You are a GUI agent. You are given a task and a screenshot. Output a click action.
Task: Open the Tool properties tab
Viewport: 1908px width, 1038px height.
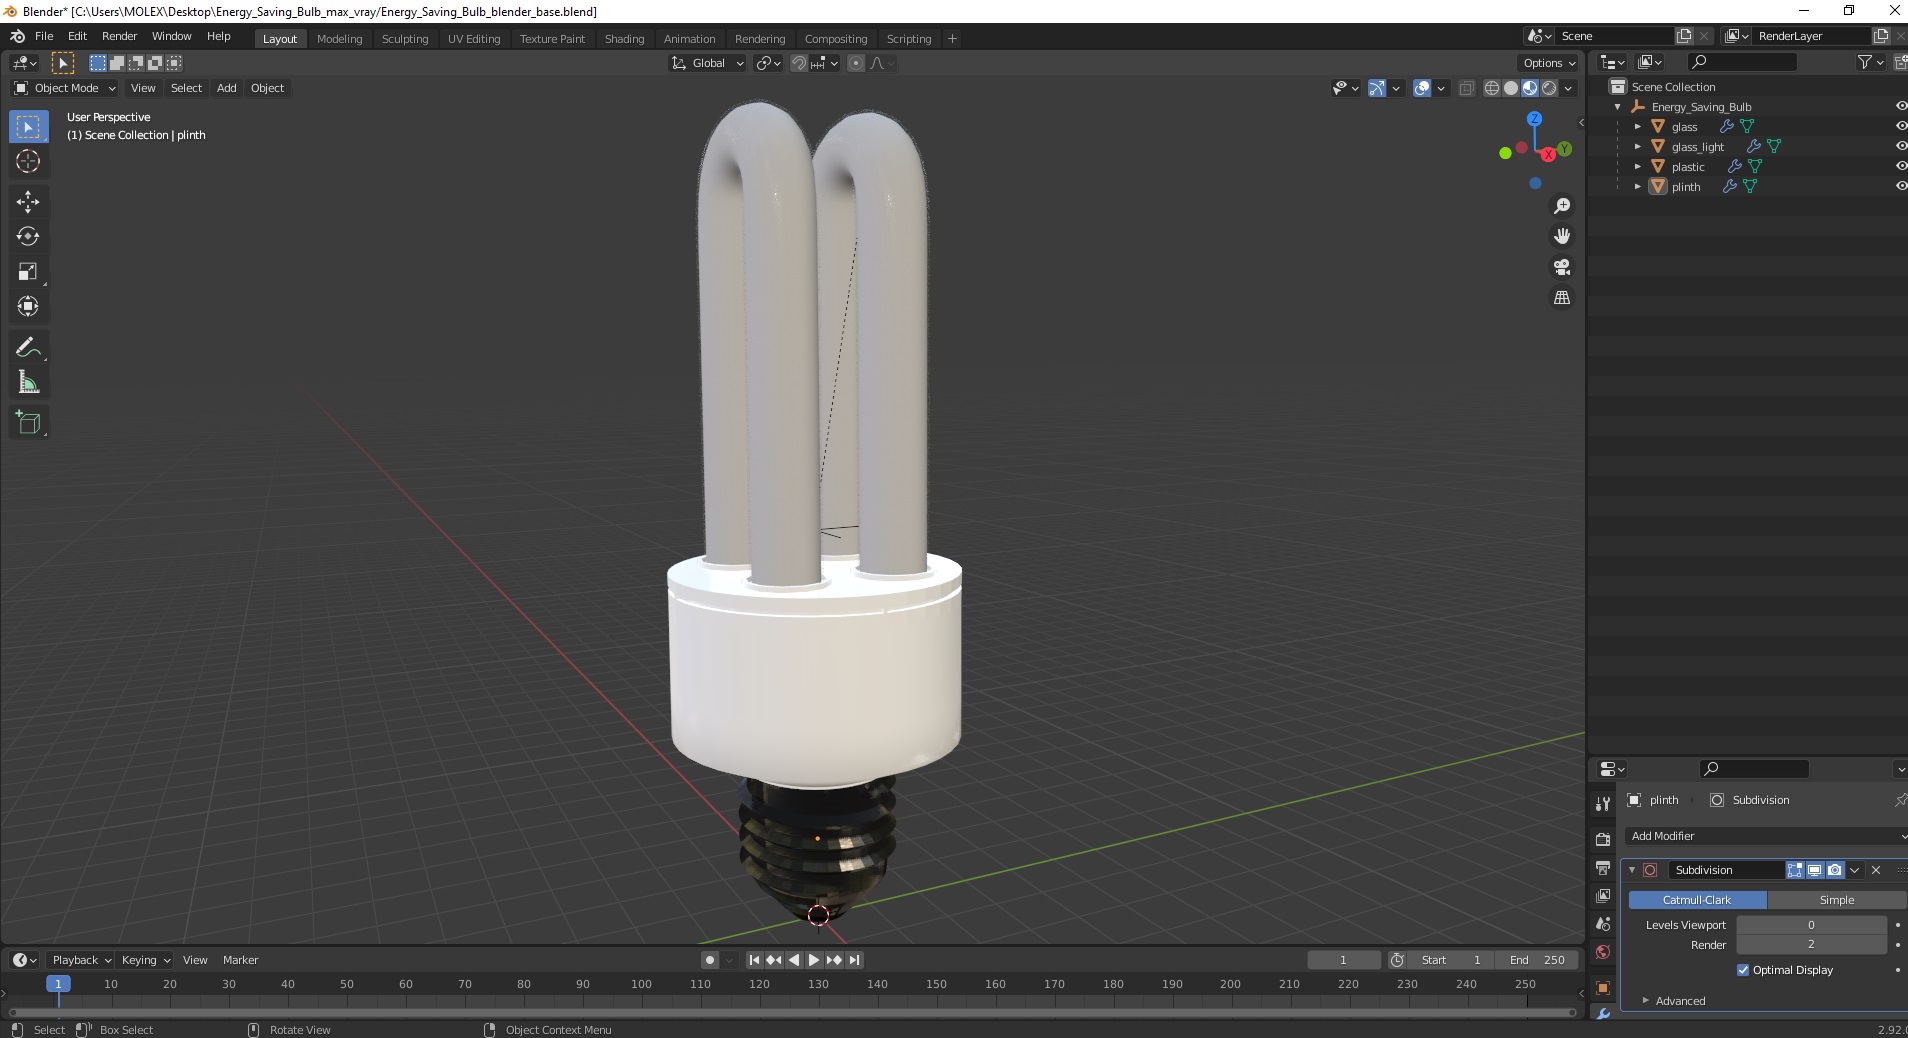(1603, 803)
